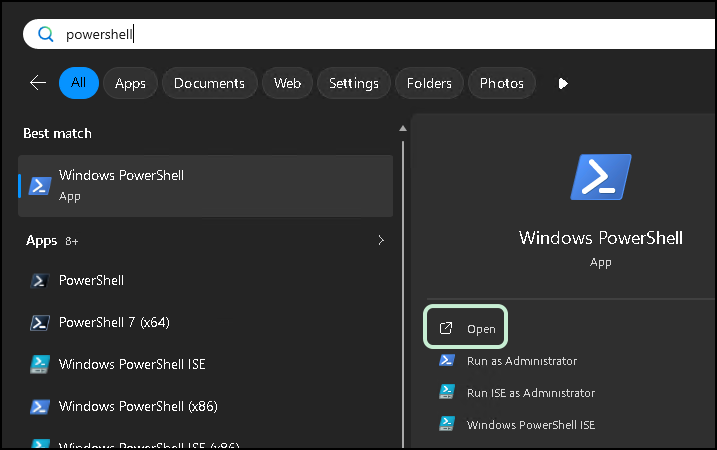Click the results list vertical scrollbar
Image resolution: width=717 pixels, height=450 pixels.
pyautogui.click(x=403, y=293)
